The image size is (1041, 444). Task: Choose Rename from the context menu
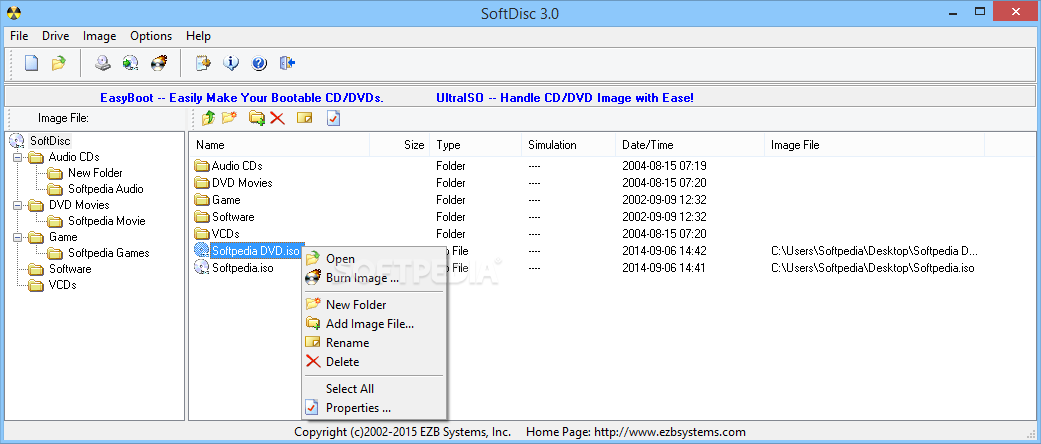[x=374, y=342]
